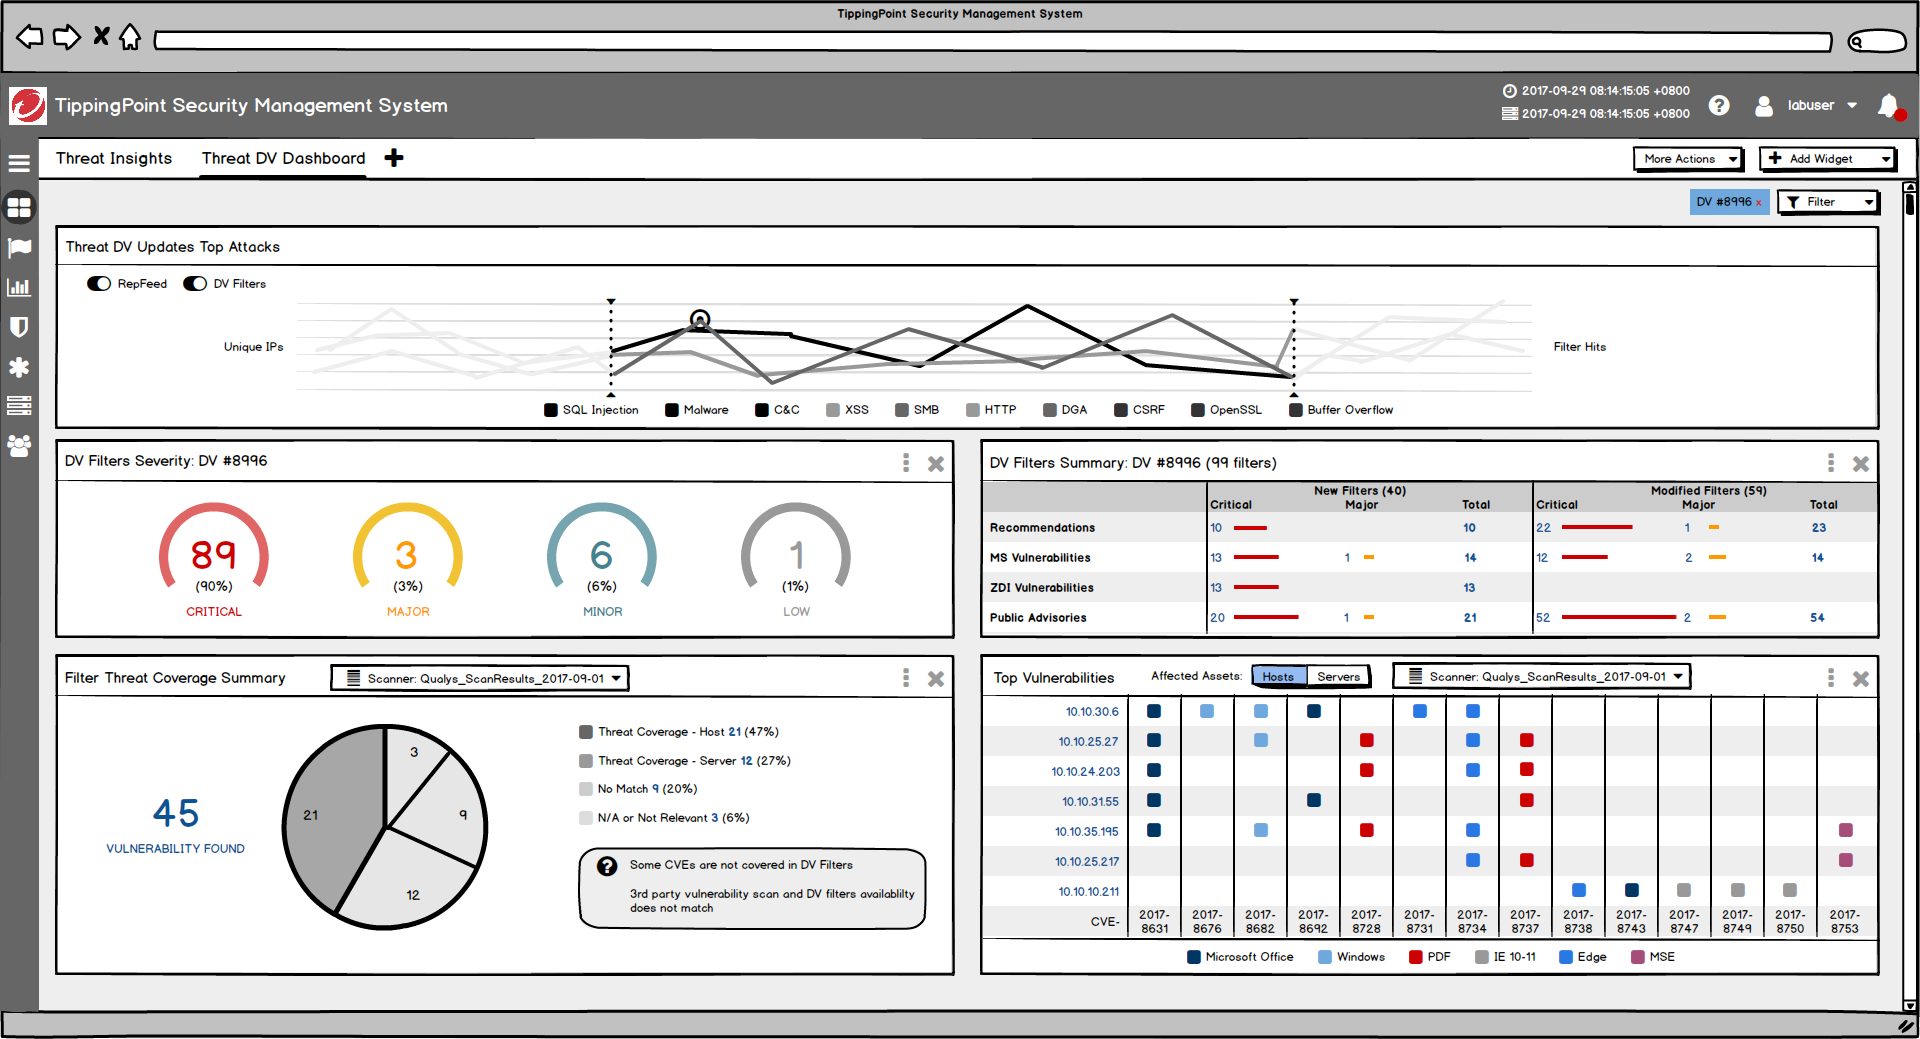
Task: Open the asterisk sidebar icon
Action: click(19, 367)
